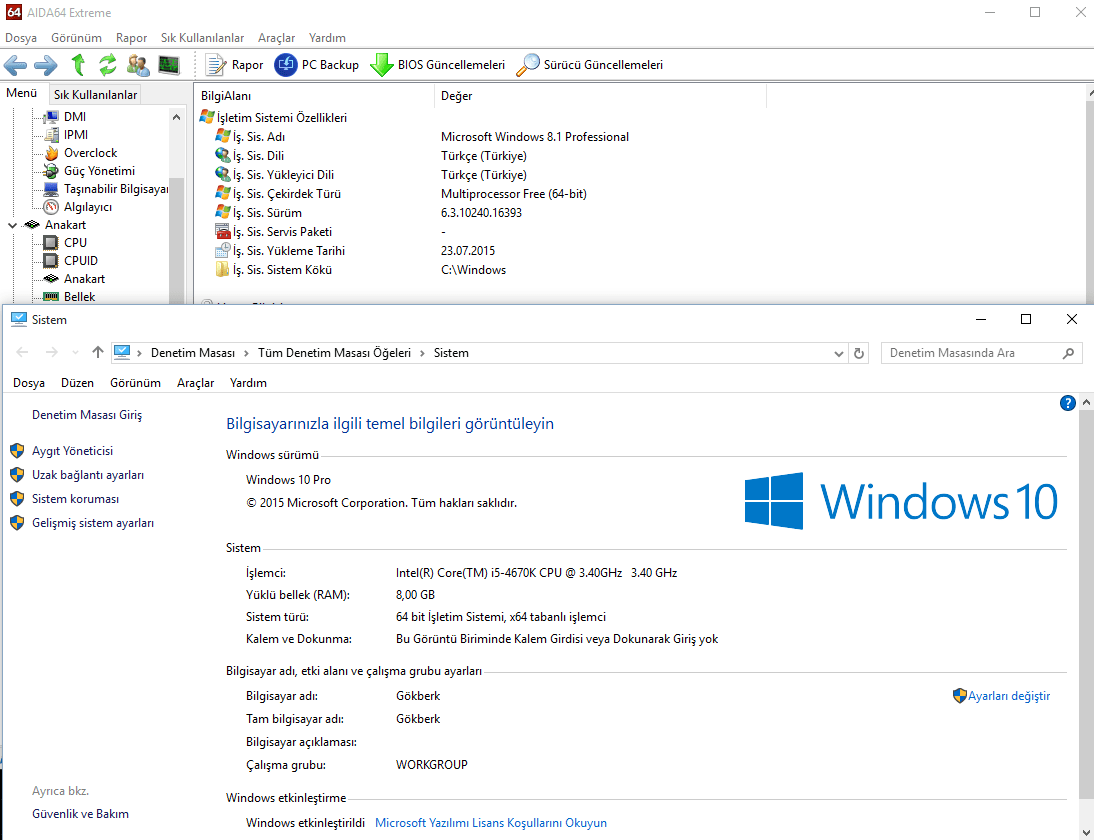Open the Sistem window Dosya menu
The image size is (1094, 840).
click(29, 383)
